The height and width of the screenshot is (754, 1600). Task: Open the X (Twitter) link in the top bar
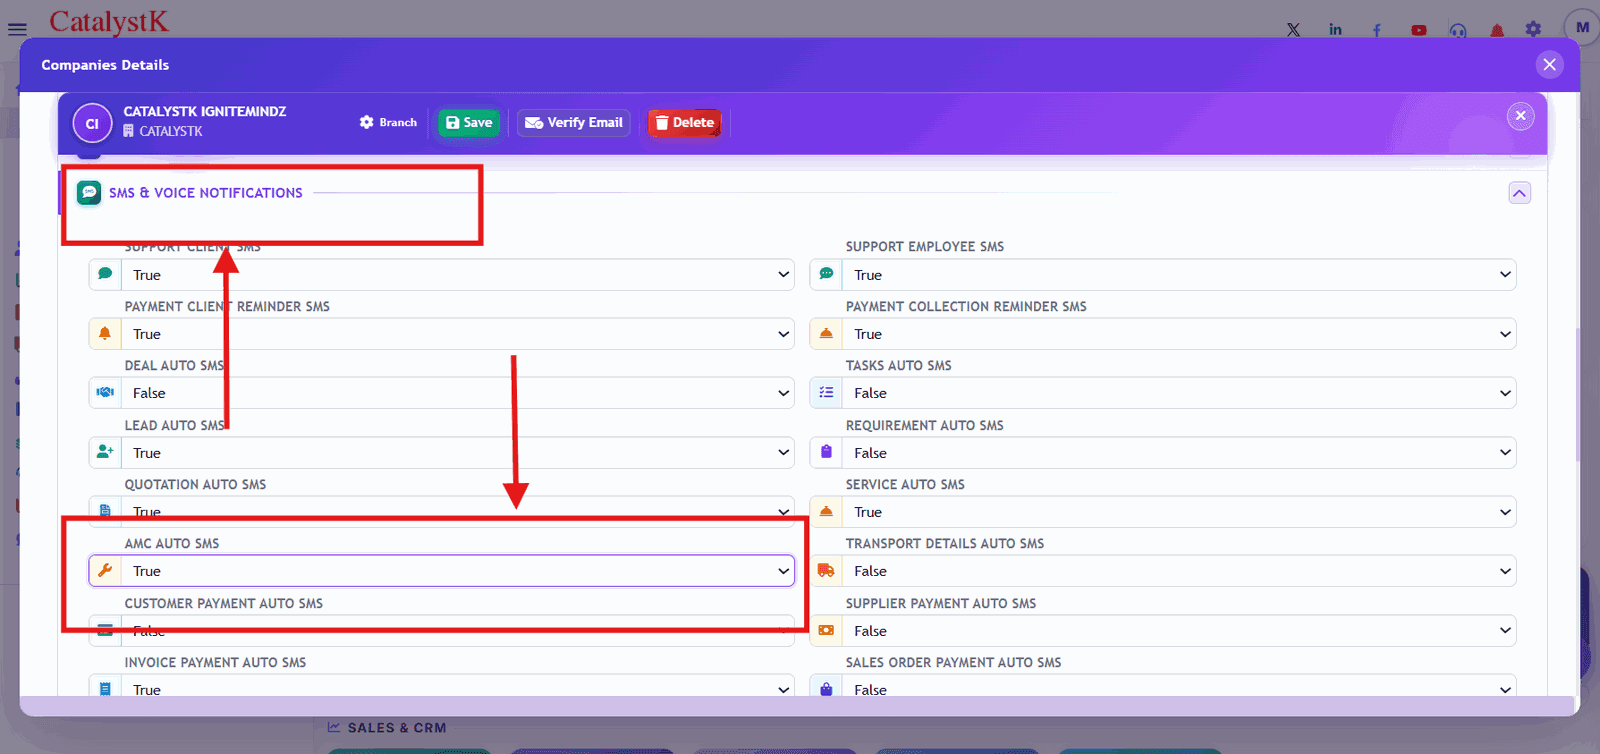[x=1293, y=30]
